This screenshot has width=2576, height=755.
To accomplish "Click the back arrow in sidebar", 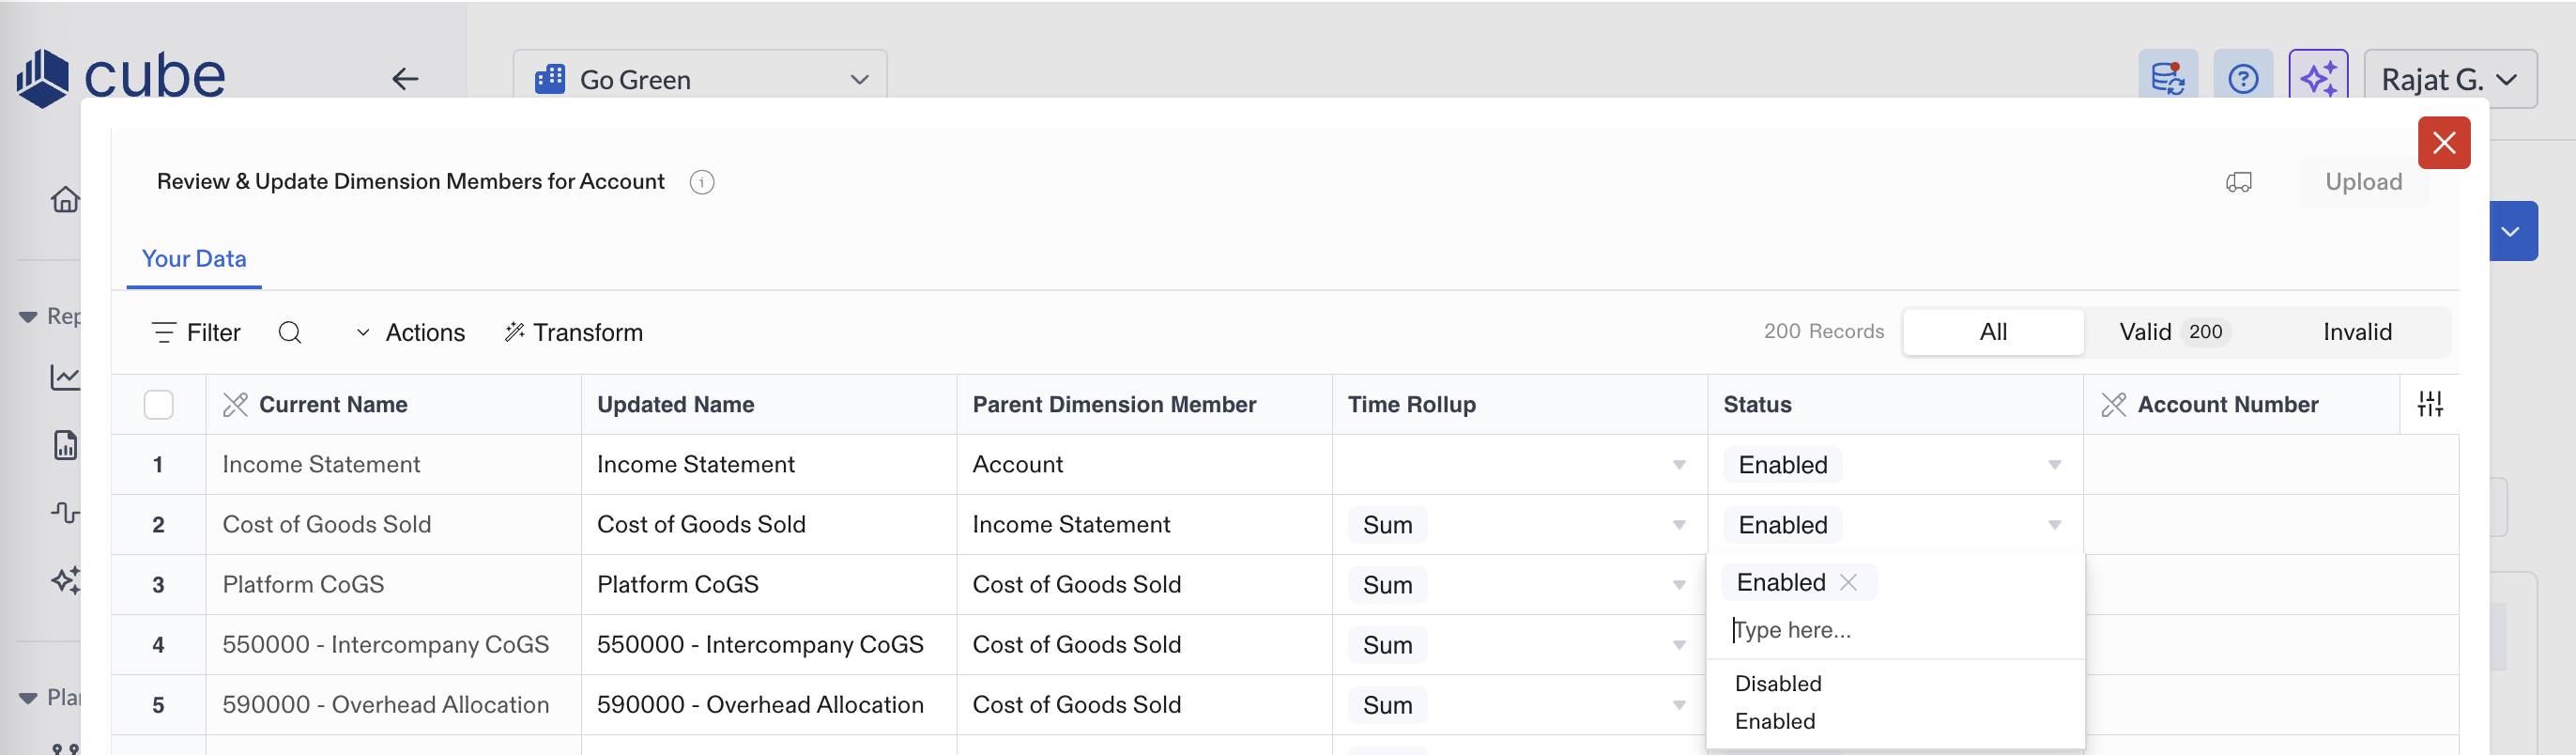I will click(405, 79).
